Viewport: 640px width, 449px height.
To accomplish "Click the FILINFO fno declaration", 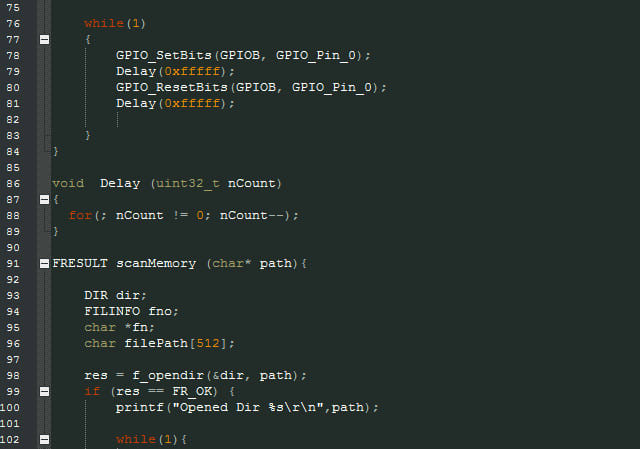I will [131, 311].
